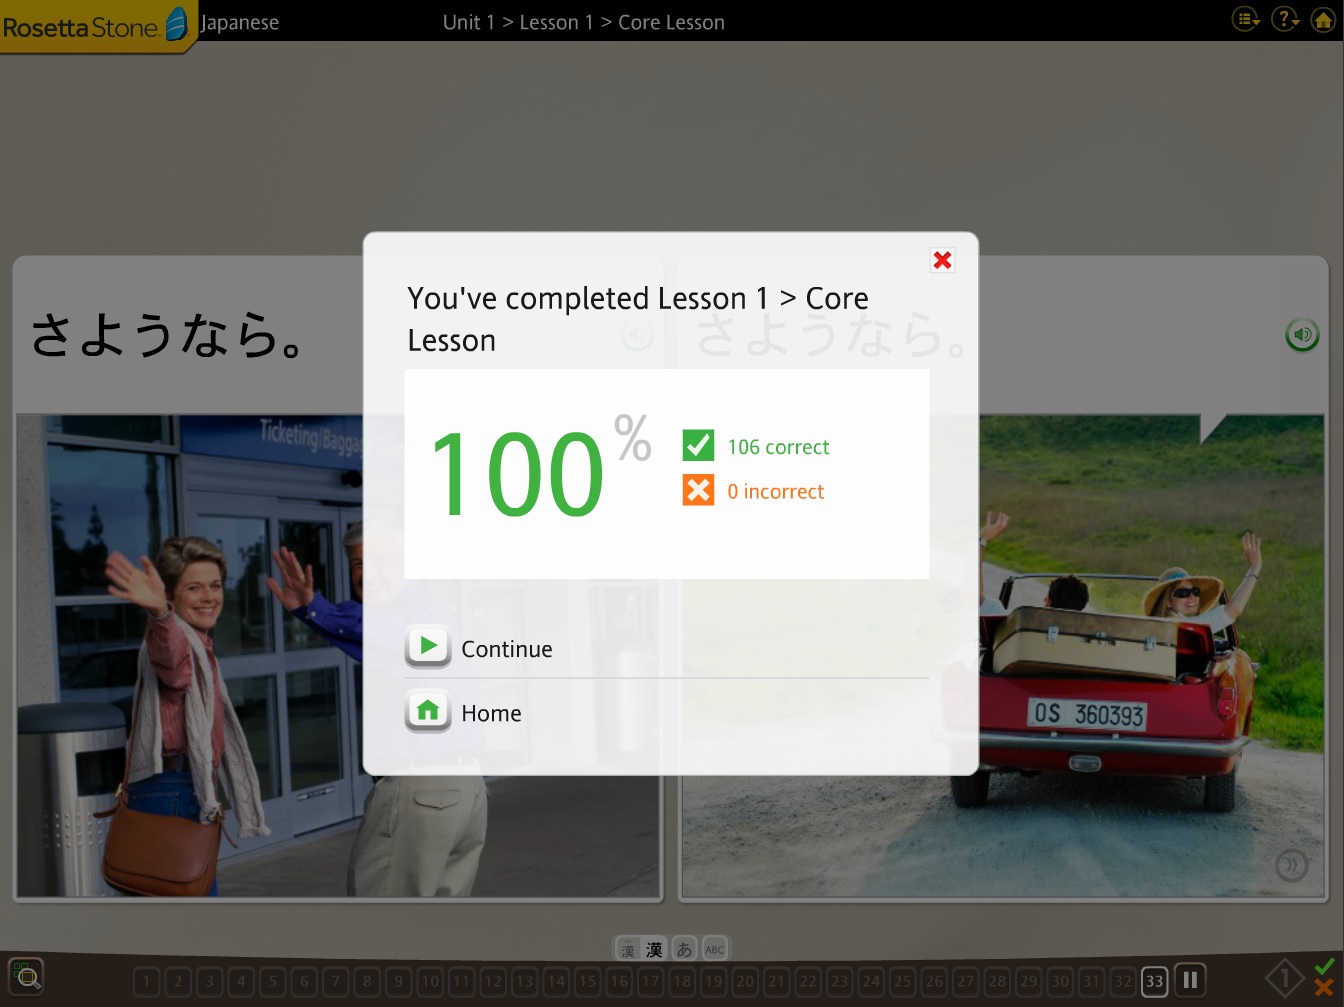The height and width of the screenshot is (1007, 1344).
Task: Jump to screen 10
Action: [430, 981]
